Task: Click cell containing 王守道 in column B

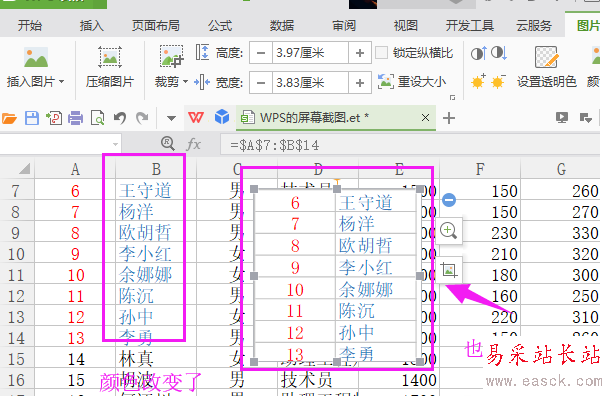Action: [156, 191]
